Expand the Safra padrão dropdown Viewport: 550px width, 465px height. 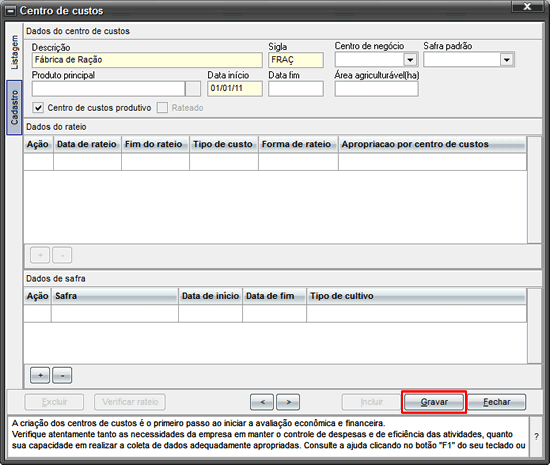pyautogui.click(x=507, y=60)
